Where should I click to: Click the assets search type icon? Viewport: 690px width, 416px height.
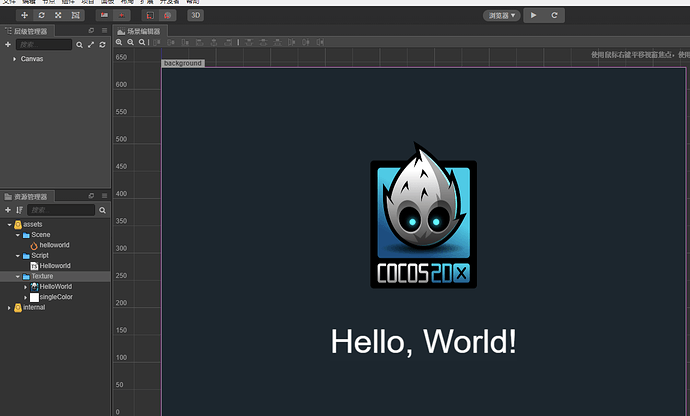[103, 210]
